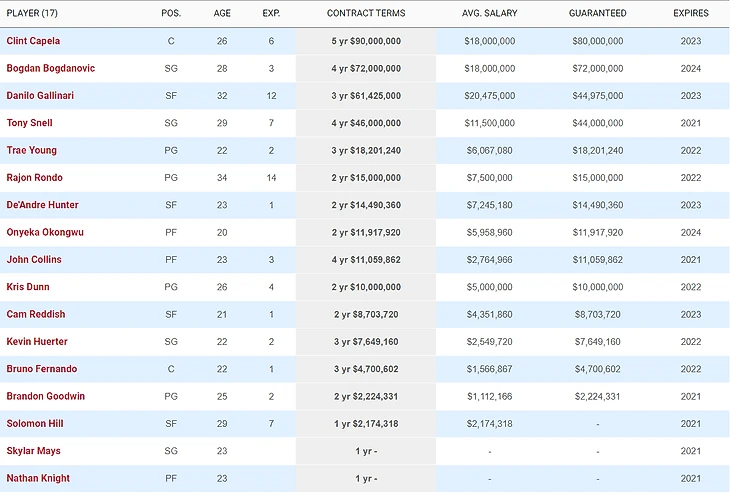This screenshot has height=493, width=730.
Task: Click on Trae Young's name
Action: (x=32, y=150)
